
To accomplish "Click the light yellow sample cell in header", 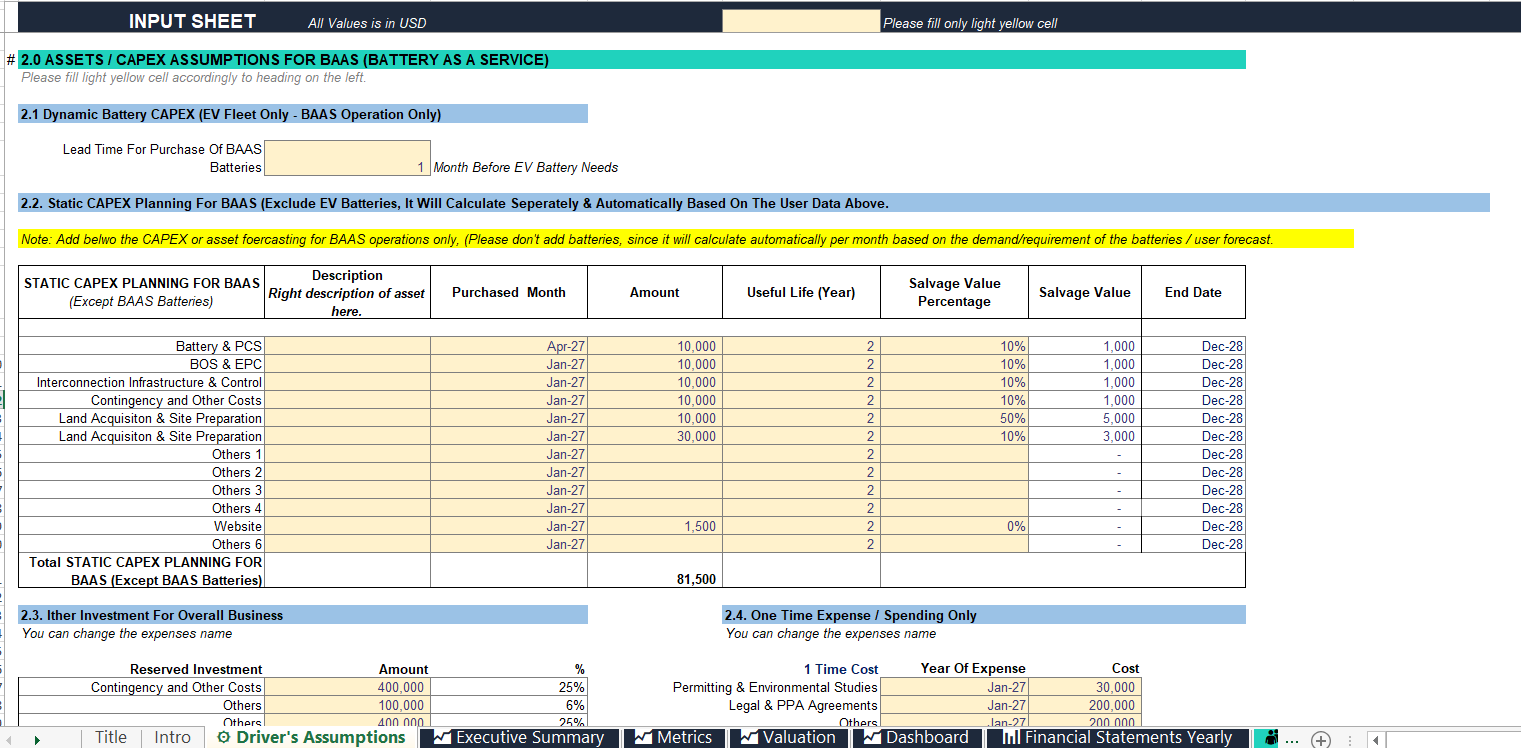I will pyautogui.click(x=801, y=22).
